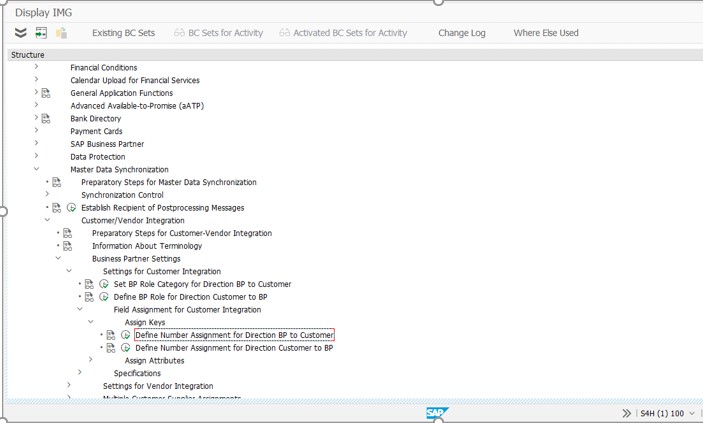Execute Set BP Role Category for Direction BP to Customer

click(x=104, y=284)
